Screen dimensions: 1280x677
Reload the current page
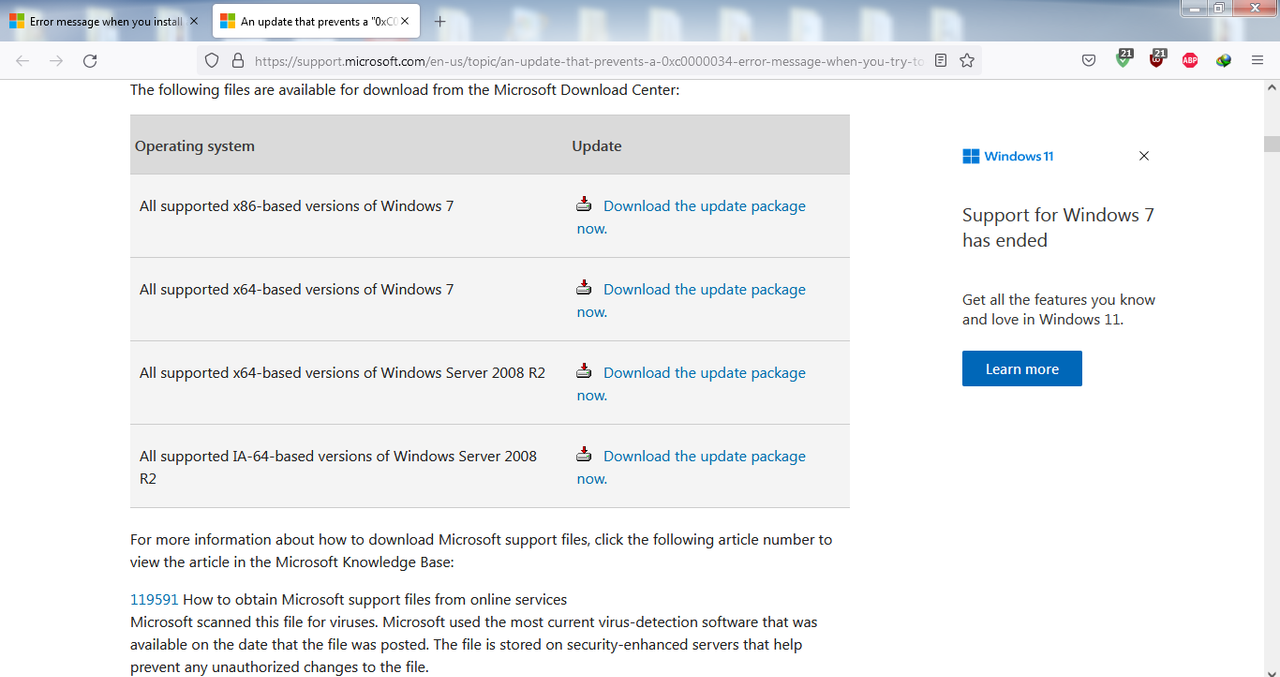(90, 61)
